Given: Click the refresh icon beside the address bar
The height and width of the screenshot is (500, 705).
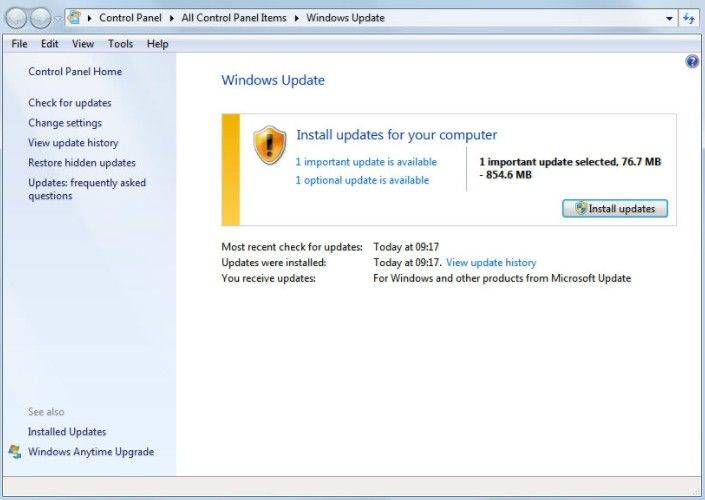Looking at the screenshot, I should [x=689, y=18].
